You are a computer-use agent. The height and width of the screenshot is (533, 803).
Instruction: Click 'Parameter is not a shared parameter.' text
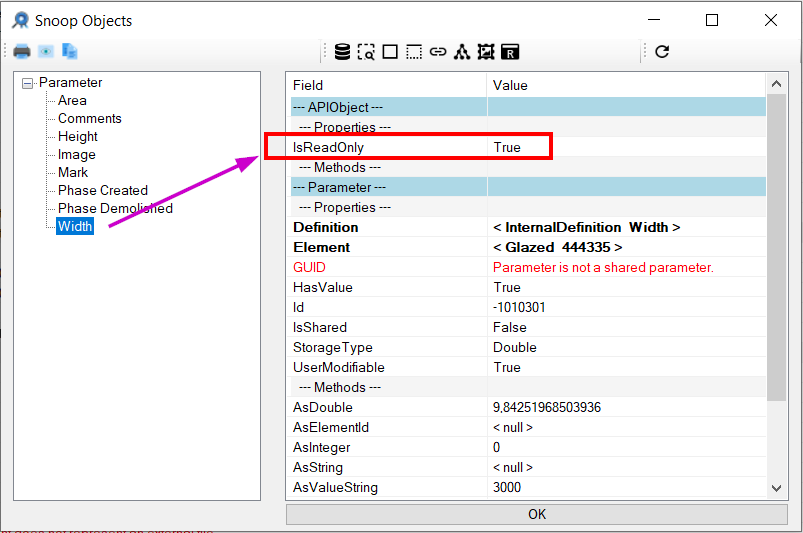pyautogui.click(x=603, y=267)
